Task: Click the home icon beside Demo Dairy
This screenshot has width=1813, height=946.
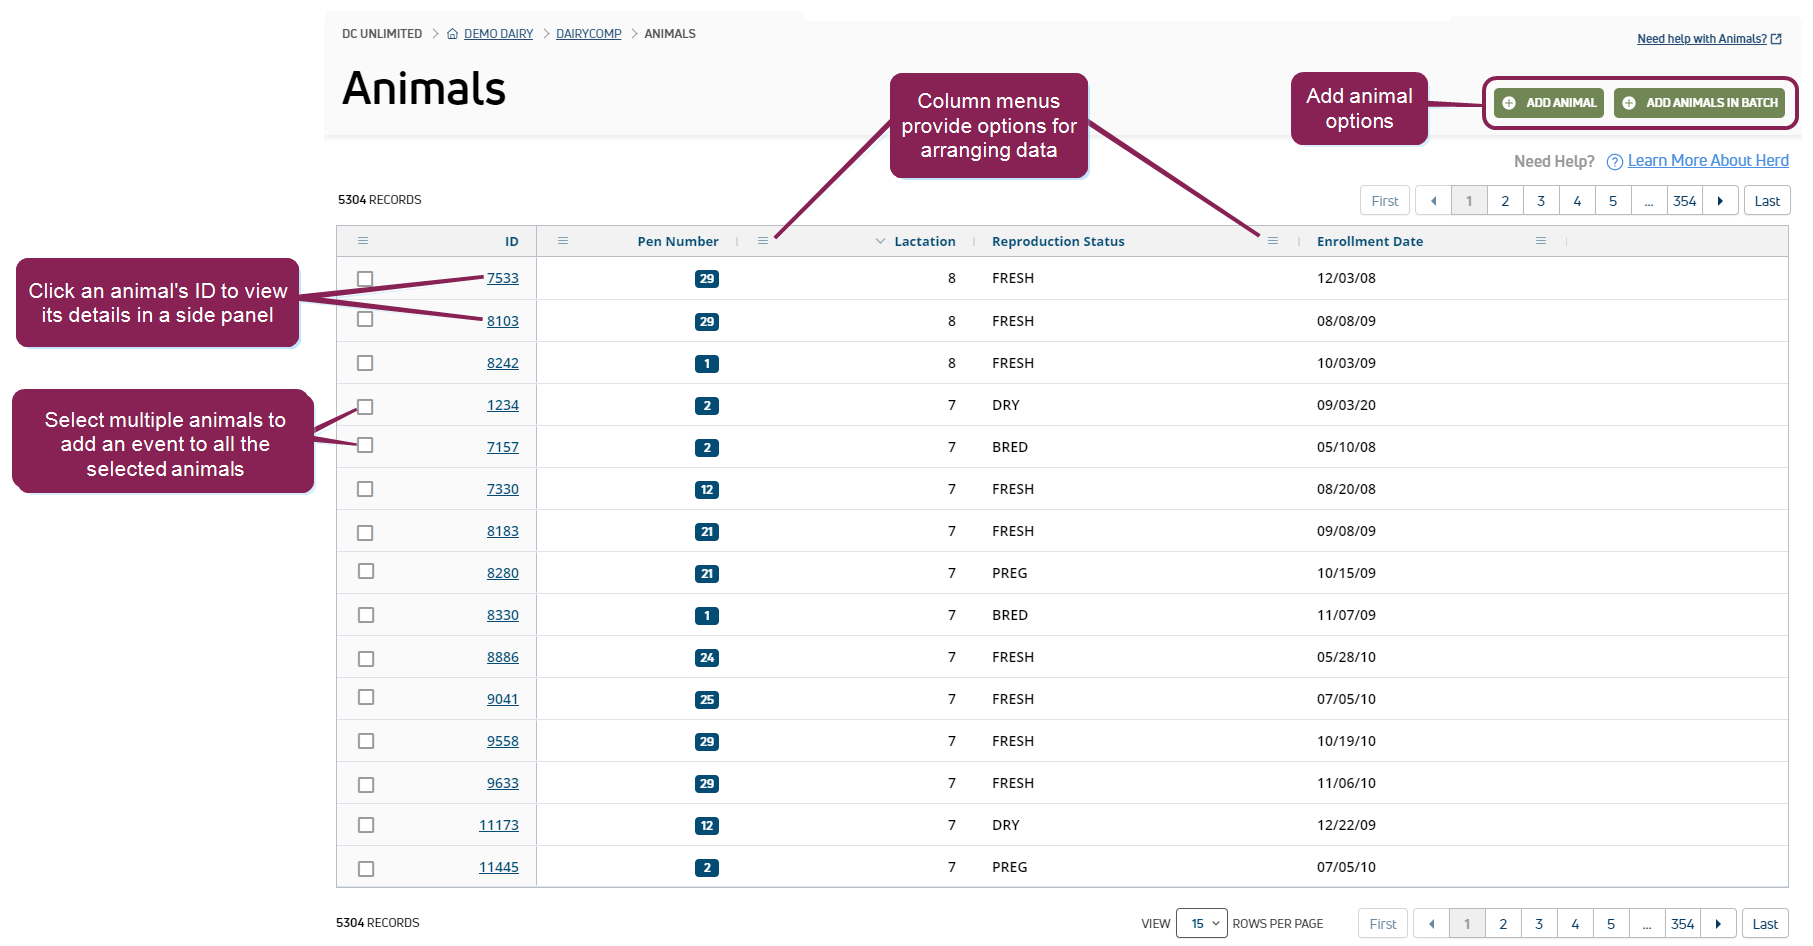Action: click(453, 34)
